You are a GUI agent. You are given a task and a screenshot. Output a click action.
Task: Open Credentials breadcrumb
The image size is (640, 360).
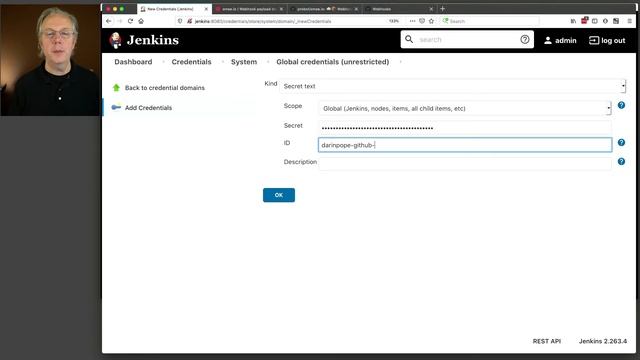191,62
